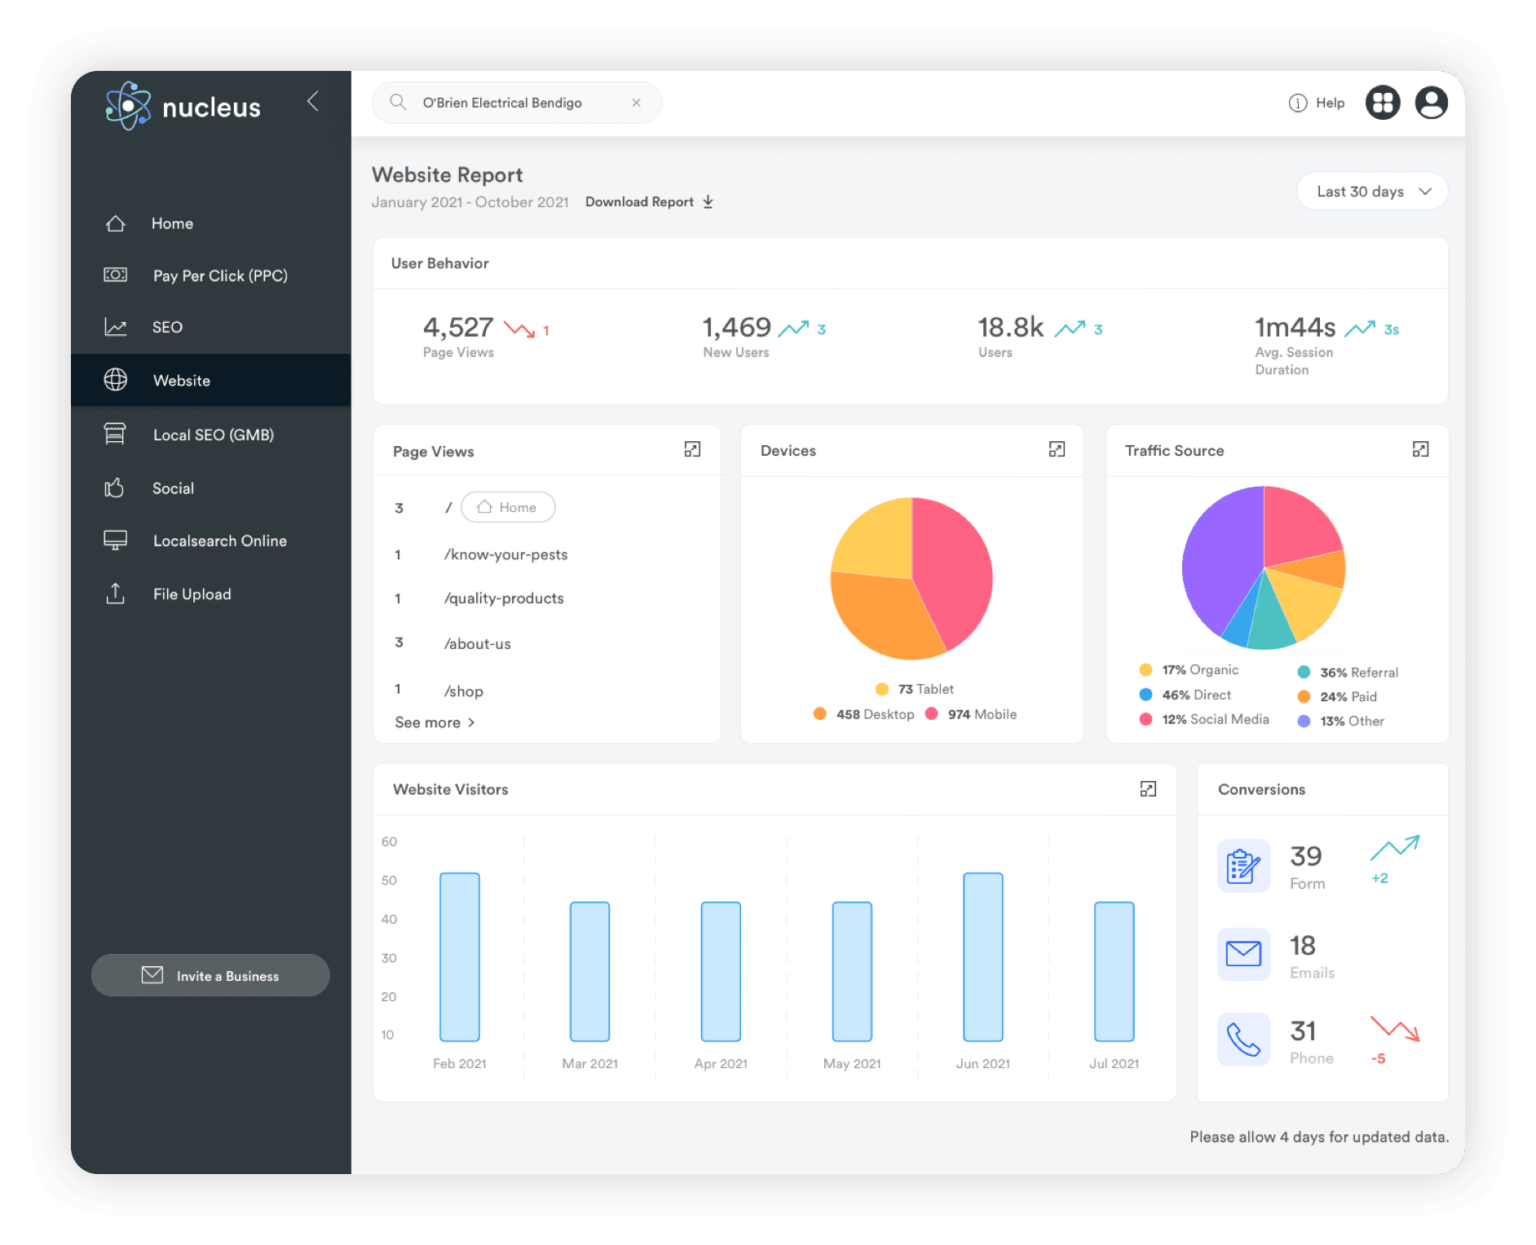Click the 17% Organic legend entry
The width and height of the screenshot is (1536, 1245).
(x=1189, y=670)
